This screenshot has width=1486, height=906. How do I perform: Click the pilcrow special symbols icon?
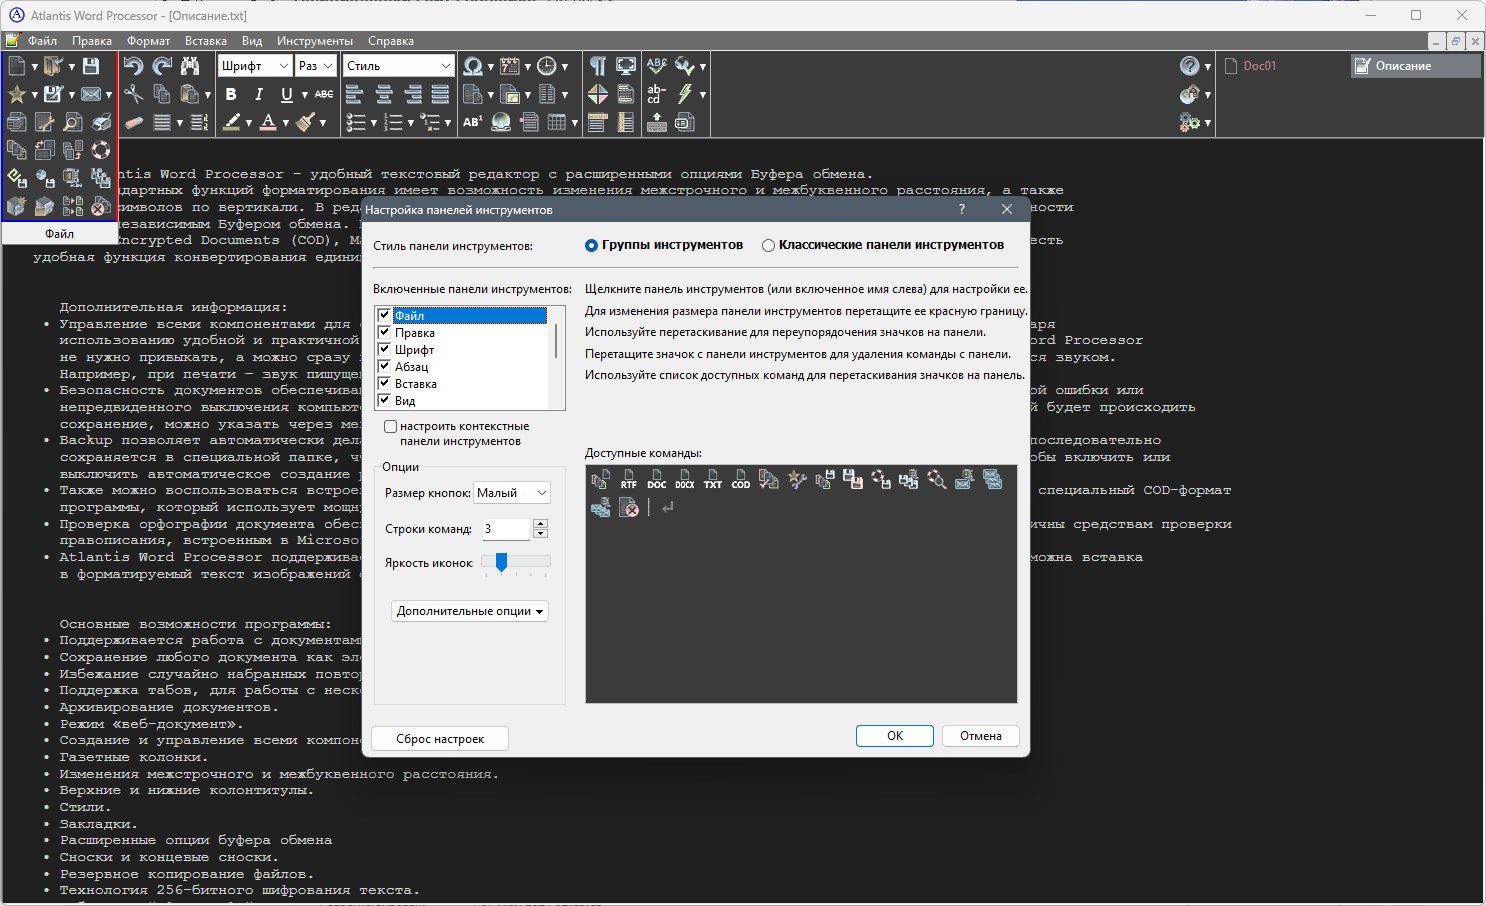tap(597, 66)
